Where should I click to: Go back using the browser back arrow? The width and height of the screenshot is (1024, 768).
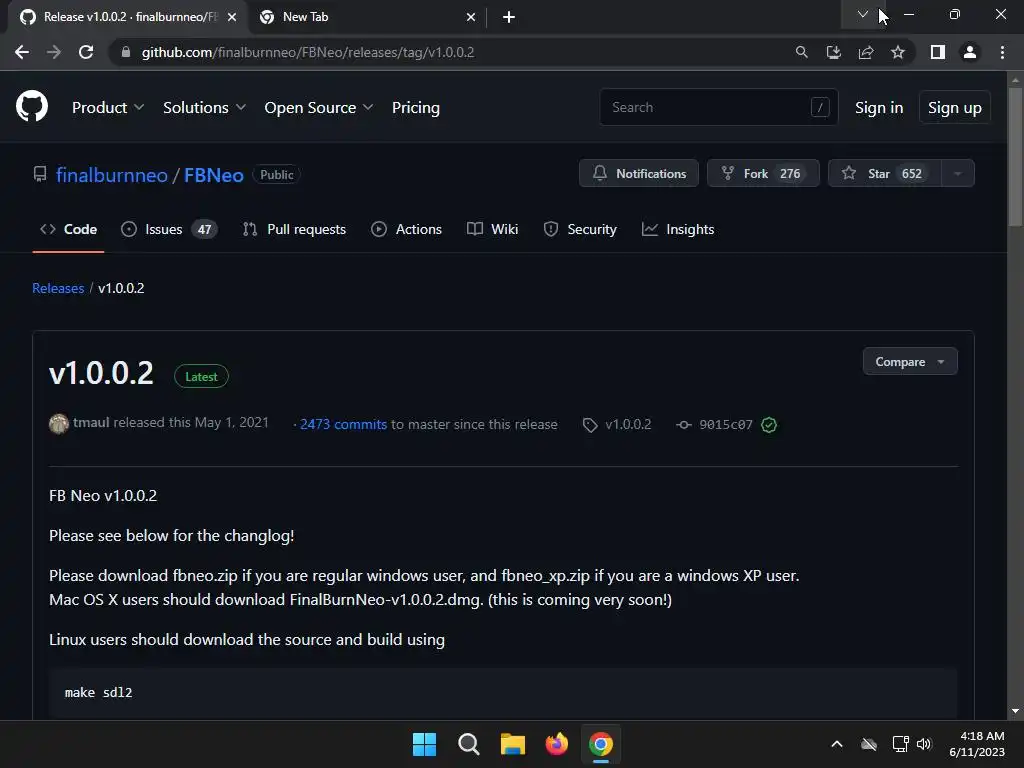point(22,52)
